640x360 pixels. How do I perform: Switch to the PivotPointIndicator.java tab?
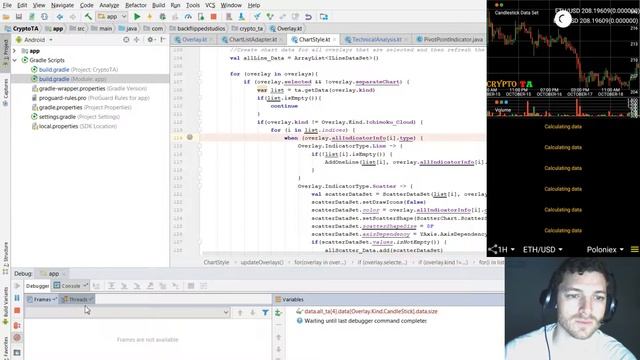449,40
